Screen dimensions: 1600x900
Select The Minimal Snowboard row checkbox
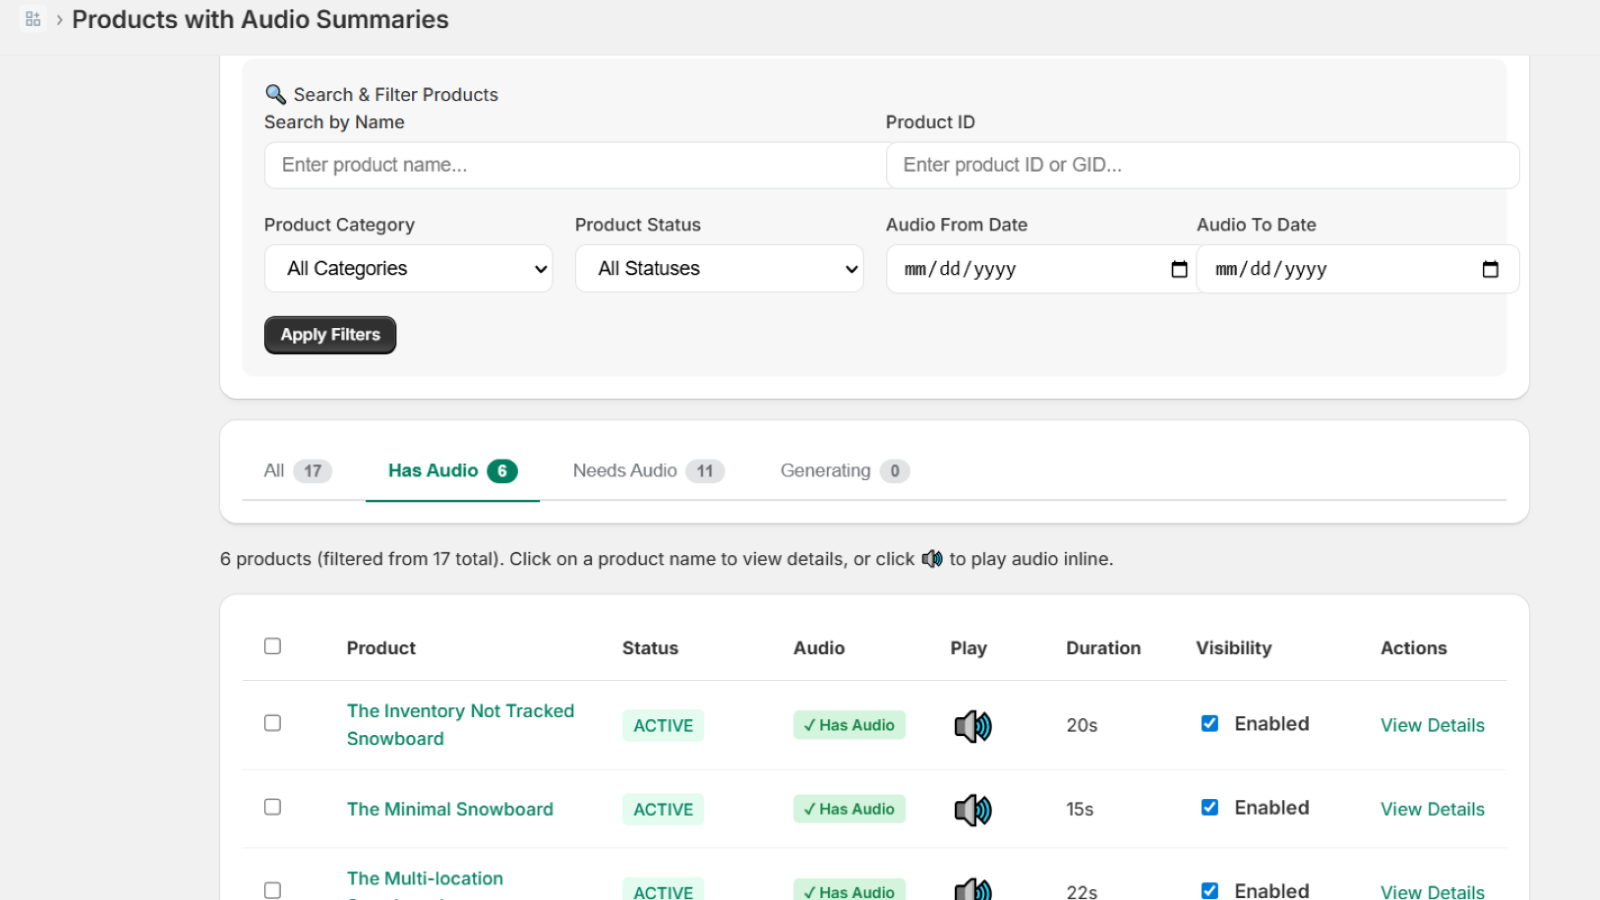(272, 807)
